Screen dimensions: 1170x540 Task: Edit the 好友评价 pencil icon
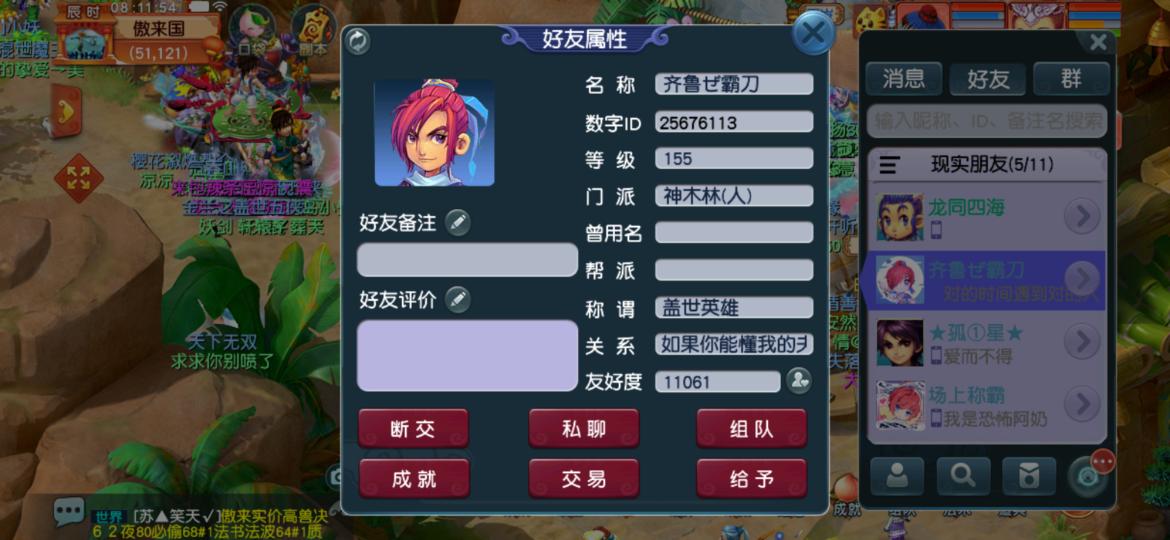point(457,299)
